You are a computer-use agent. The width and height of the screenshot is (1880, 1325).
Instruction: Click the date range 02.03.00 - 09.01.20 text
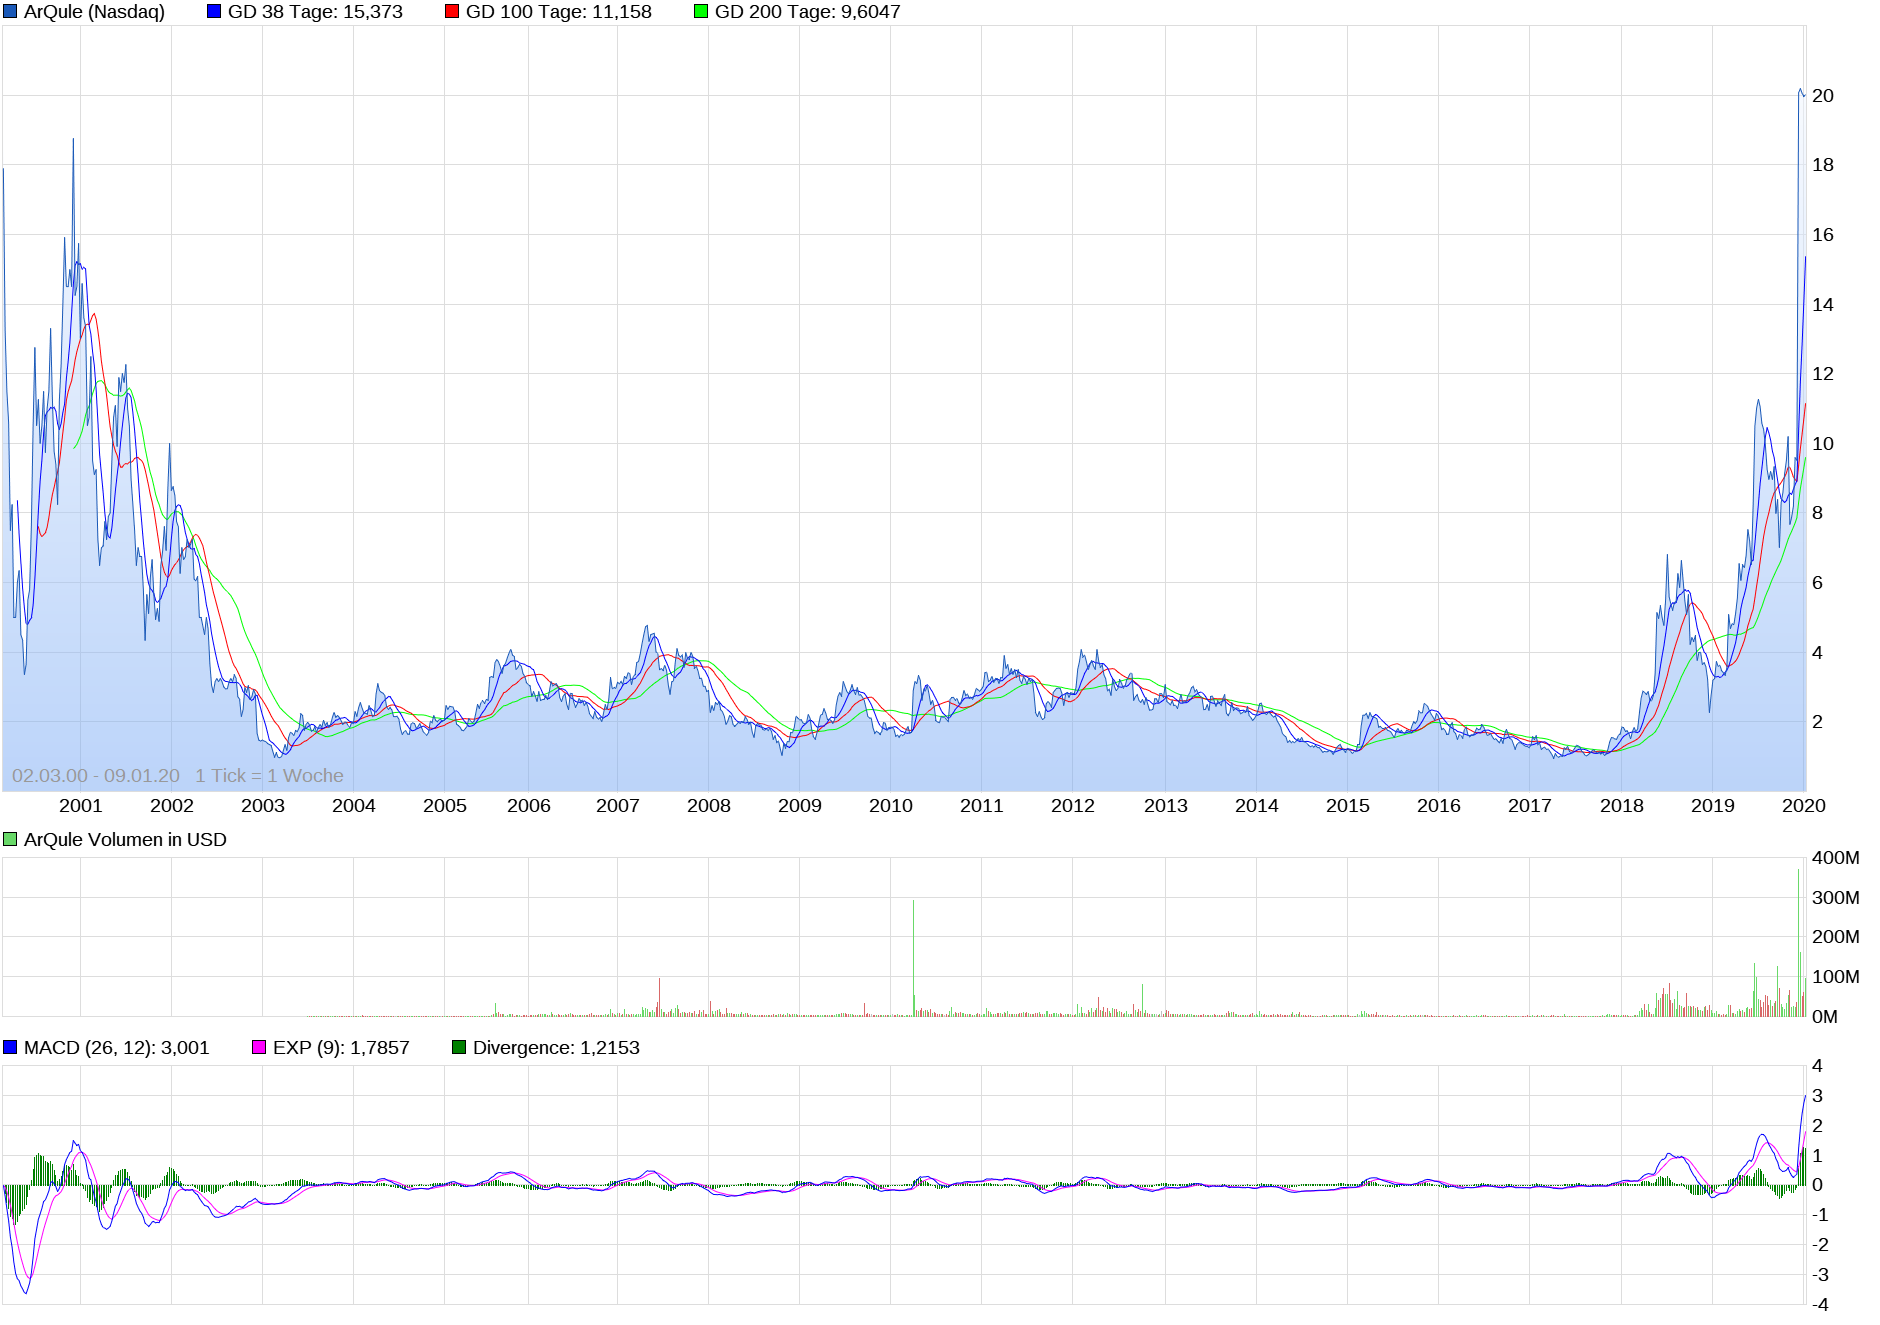point(98,773)
